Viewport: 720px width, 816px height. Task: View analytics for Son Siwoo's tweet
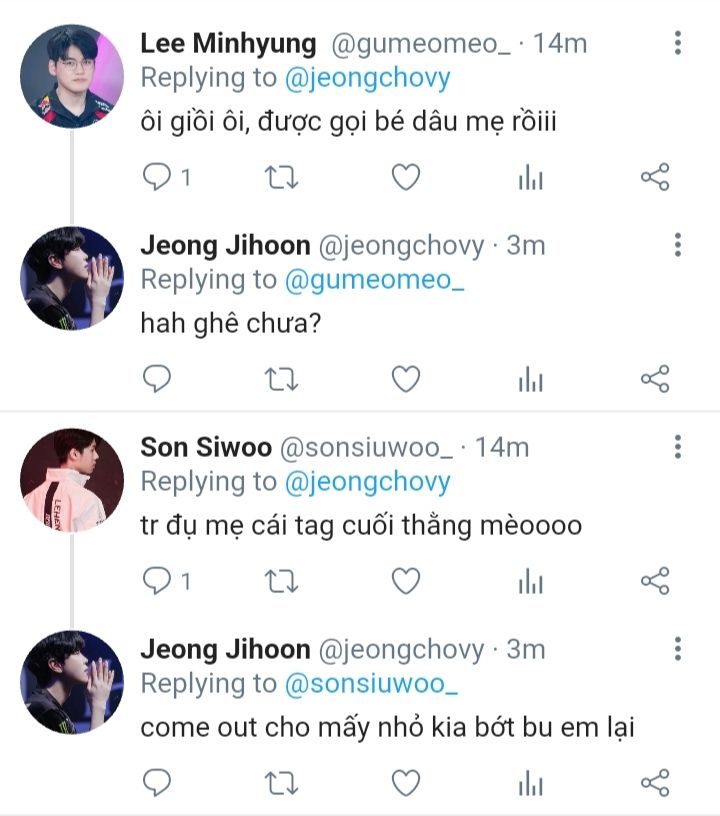530,581
